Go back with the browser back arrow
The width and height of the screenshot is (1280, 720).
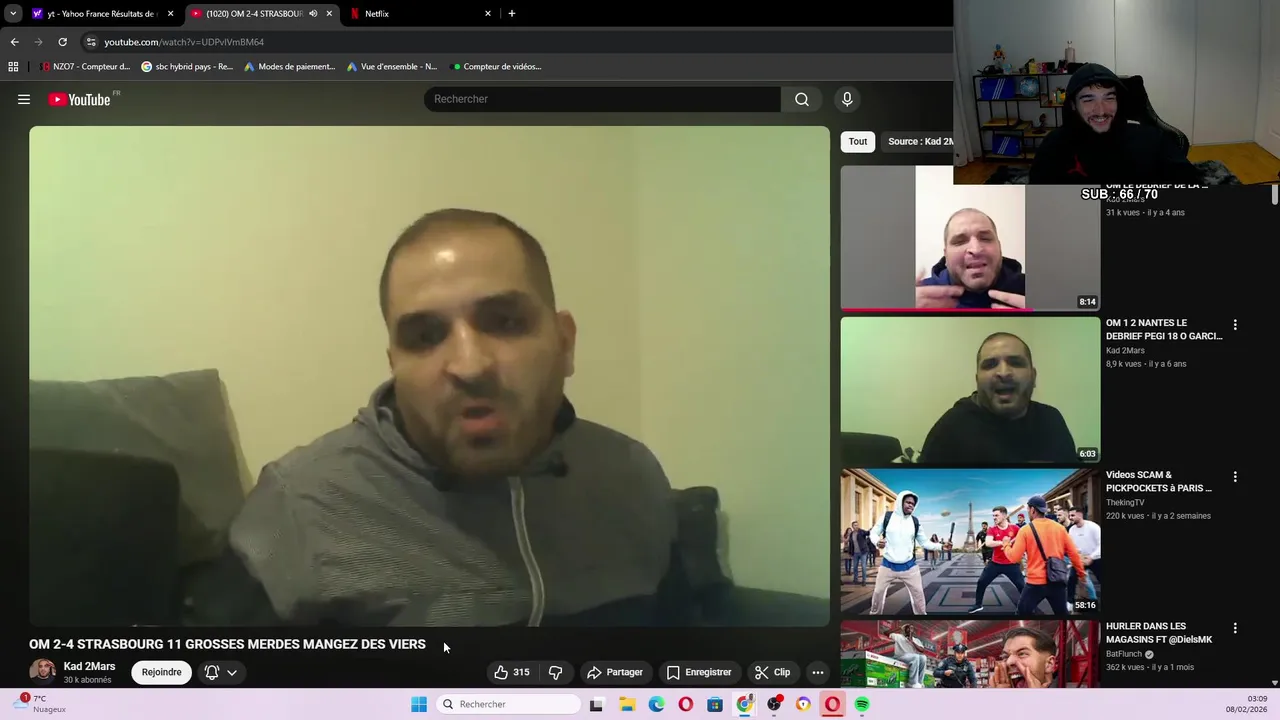click(x=14, y=42)
